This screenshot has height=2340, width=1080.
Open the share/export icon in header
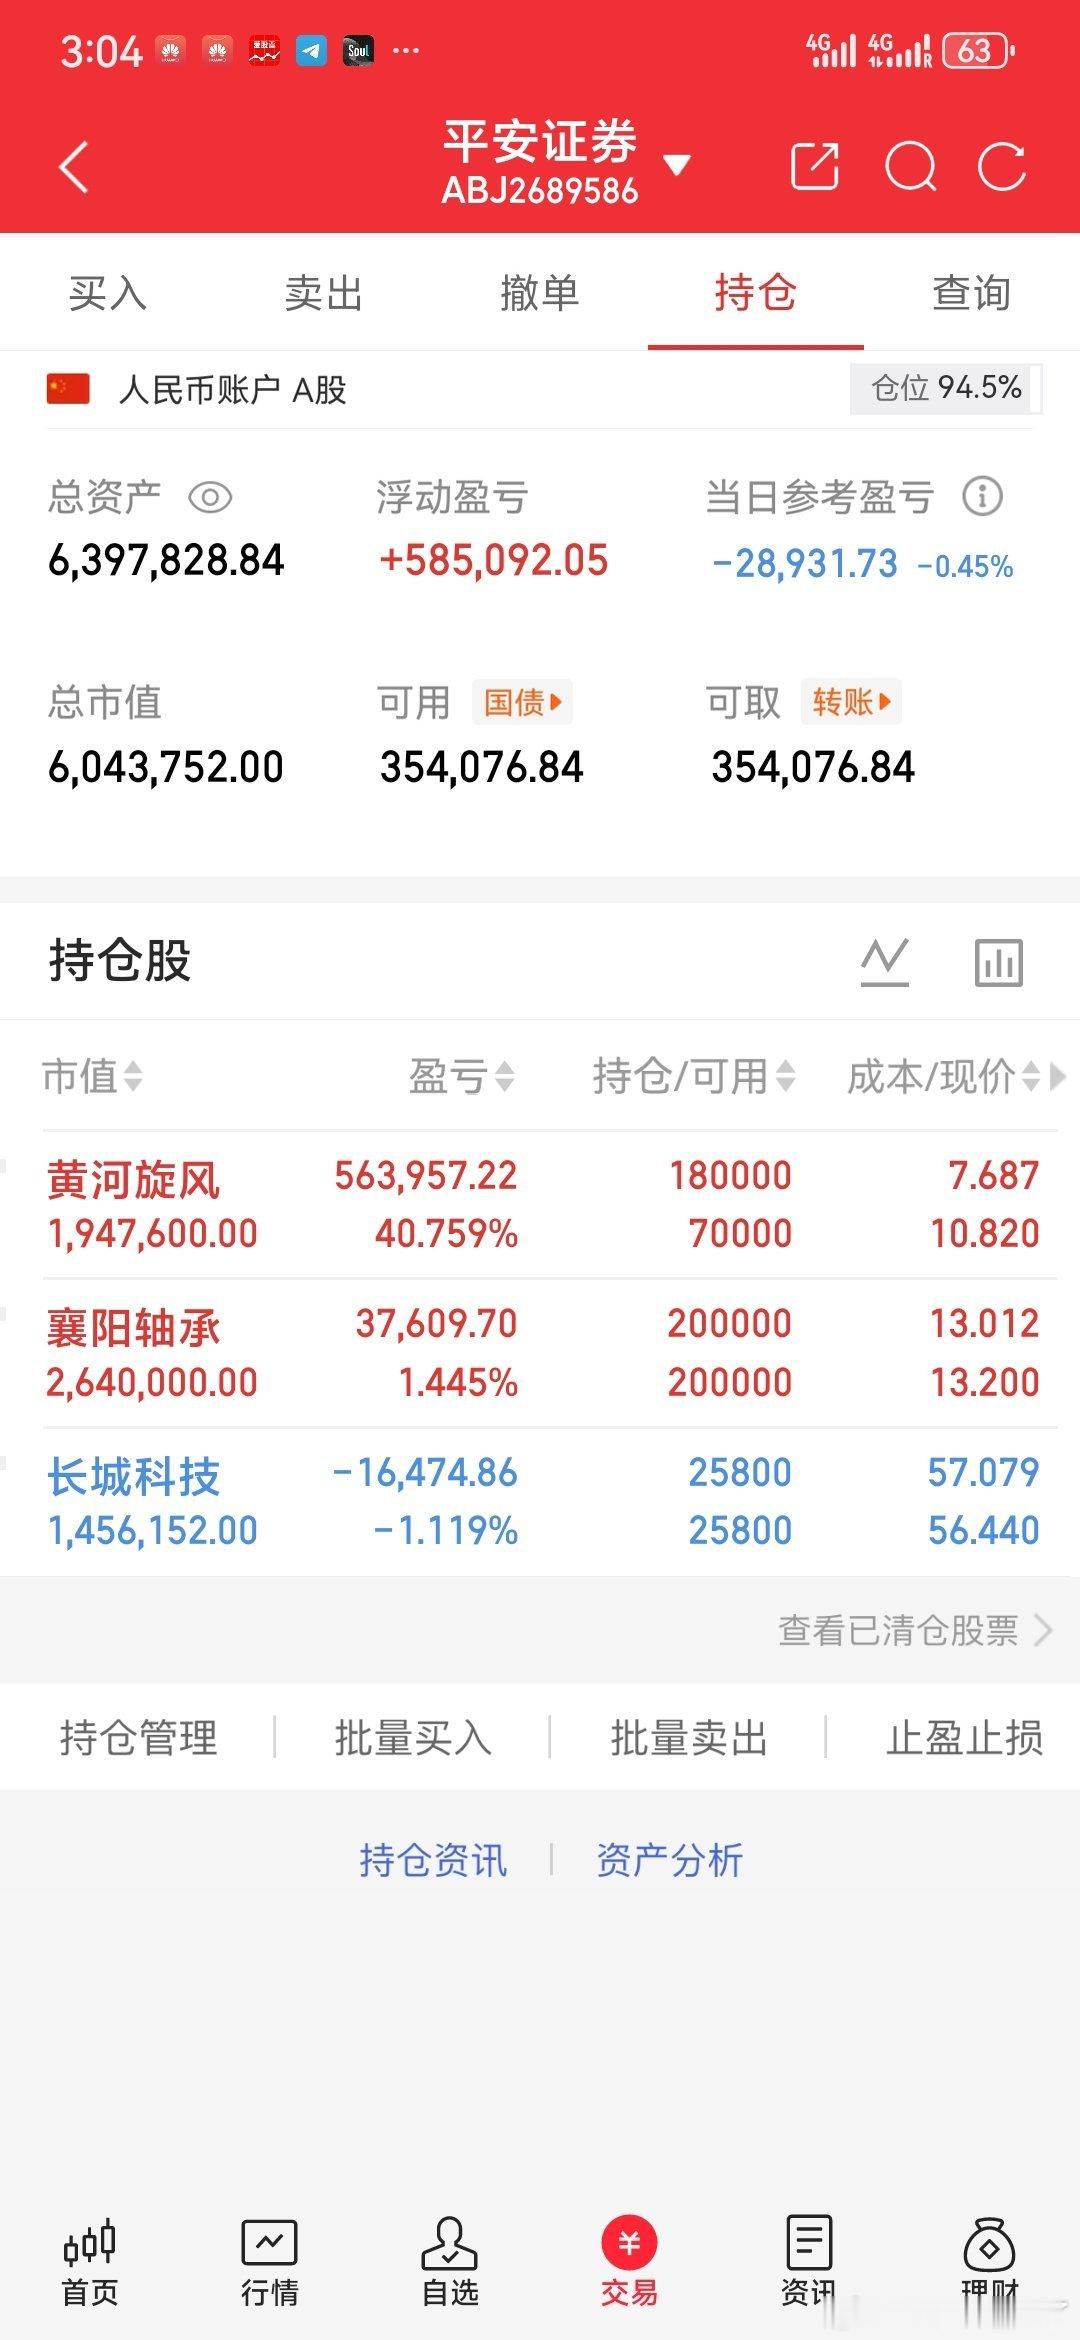[x=814, y=166]
